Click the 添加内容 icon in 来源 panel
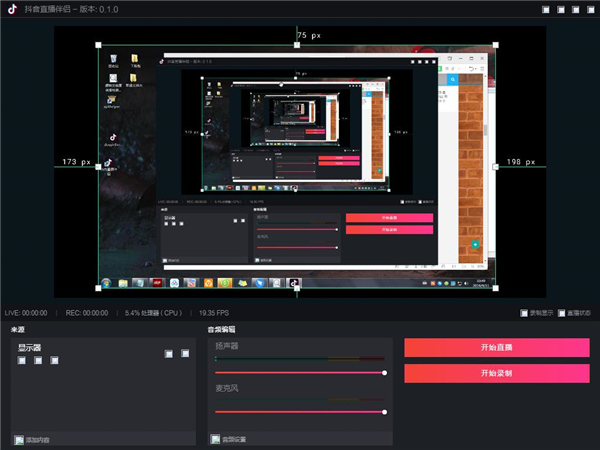Viewport: 600px width, 450px height. click(x=19, y=439)
